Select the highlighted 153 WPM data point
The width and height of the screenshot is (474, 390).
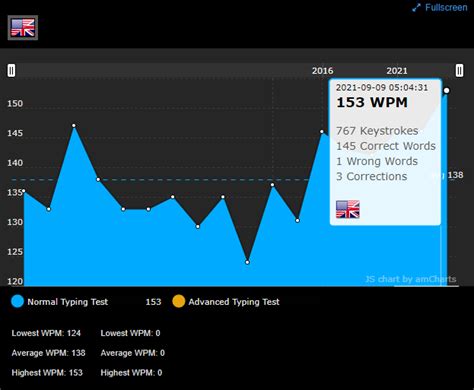[x=447, y=91]
